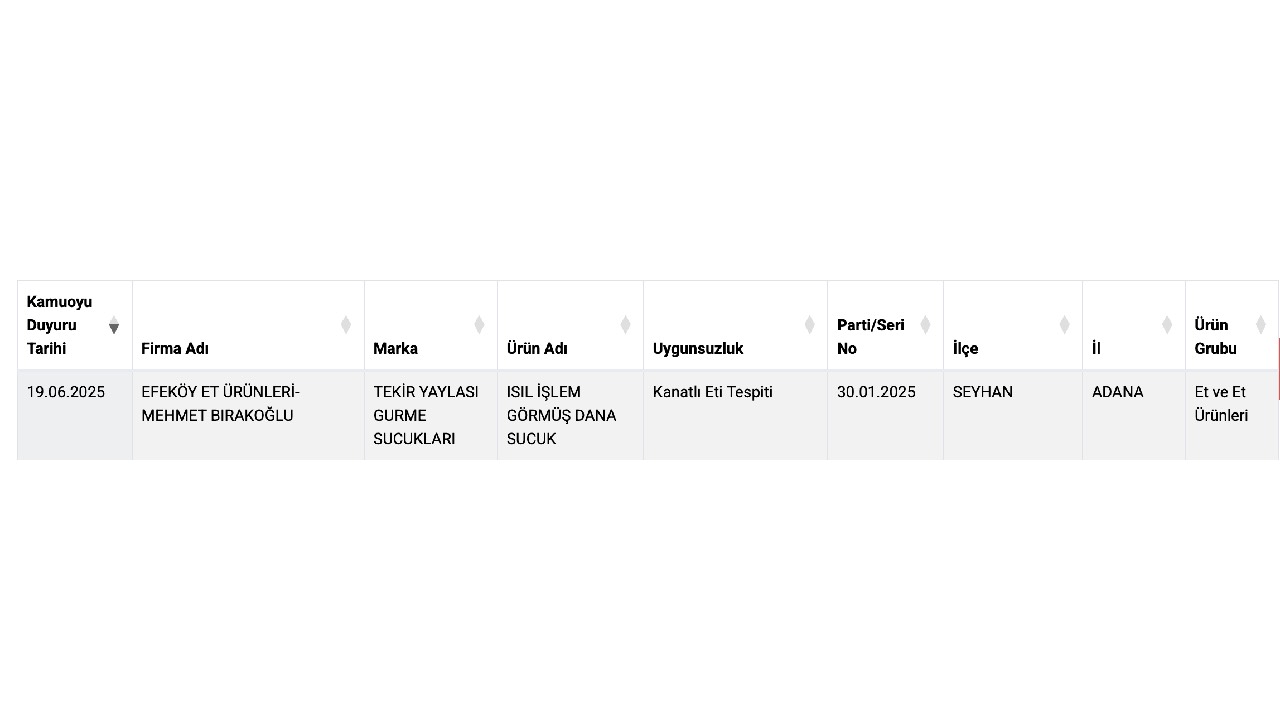Viewport: 1280px width, 720px height.
Task: Select the ADANA province cell
Action: pos(1134,415)
